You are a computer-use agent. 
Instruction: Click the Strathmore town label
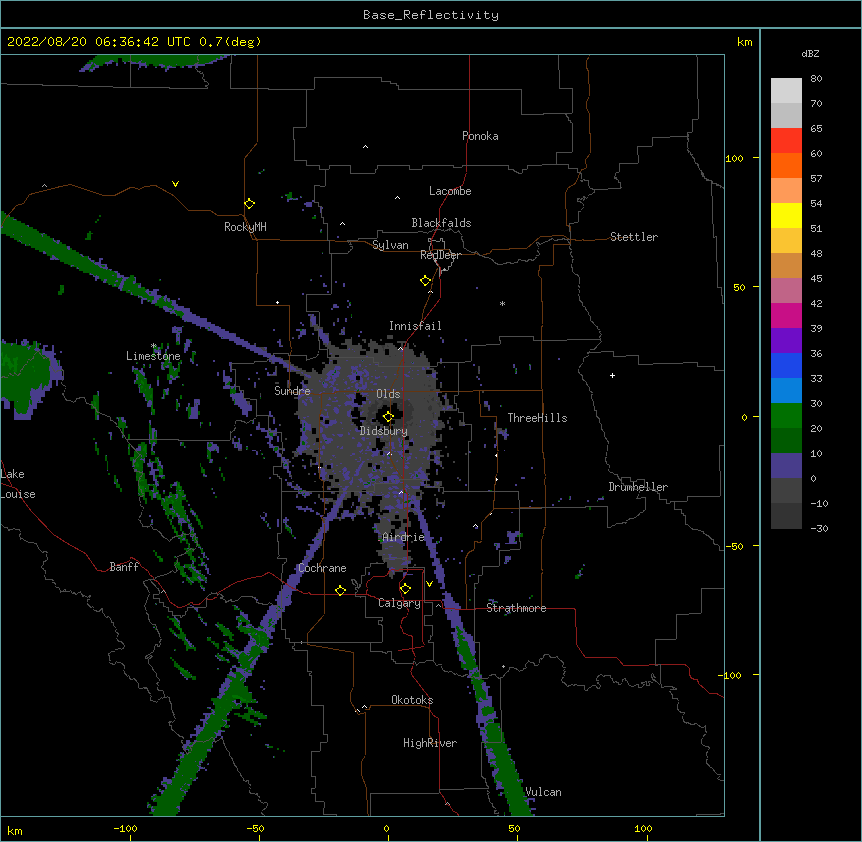(516, 608)
